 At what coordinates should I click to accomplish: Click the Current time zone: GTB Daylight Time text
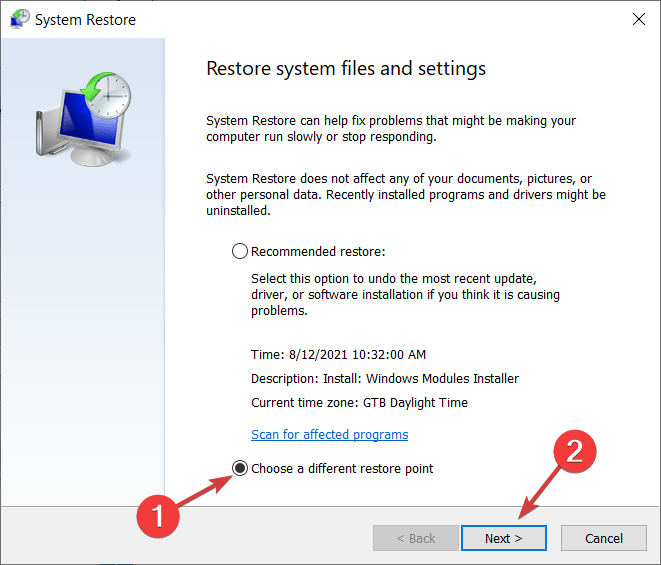360,403
